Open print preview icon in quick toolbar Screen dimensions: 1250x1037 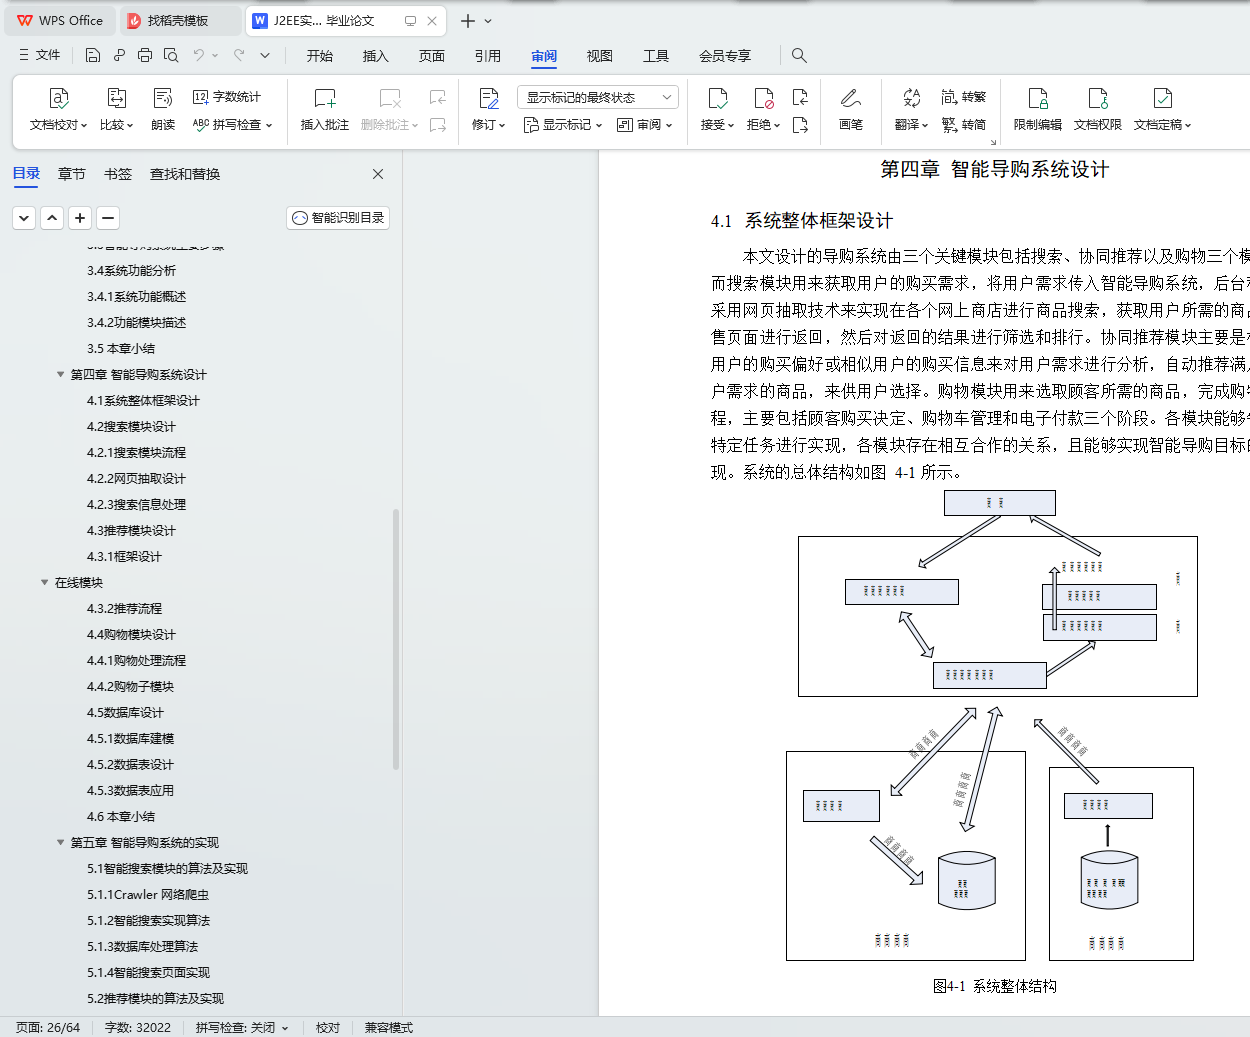pyautogui.click(x=171, y=55)
